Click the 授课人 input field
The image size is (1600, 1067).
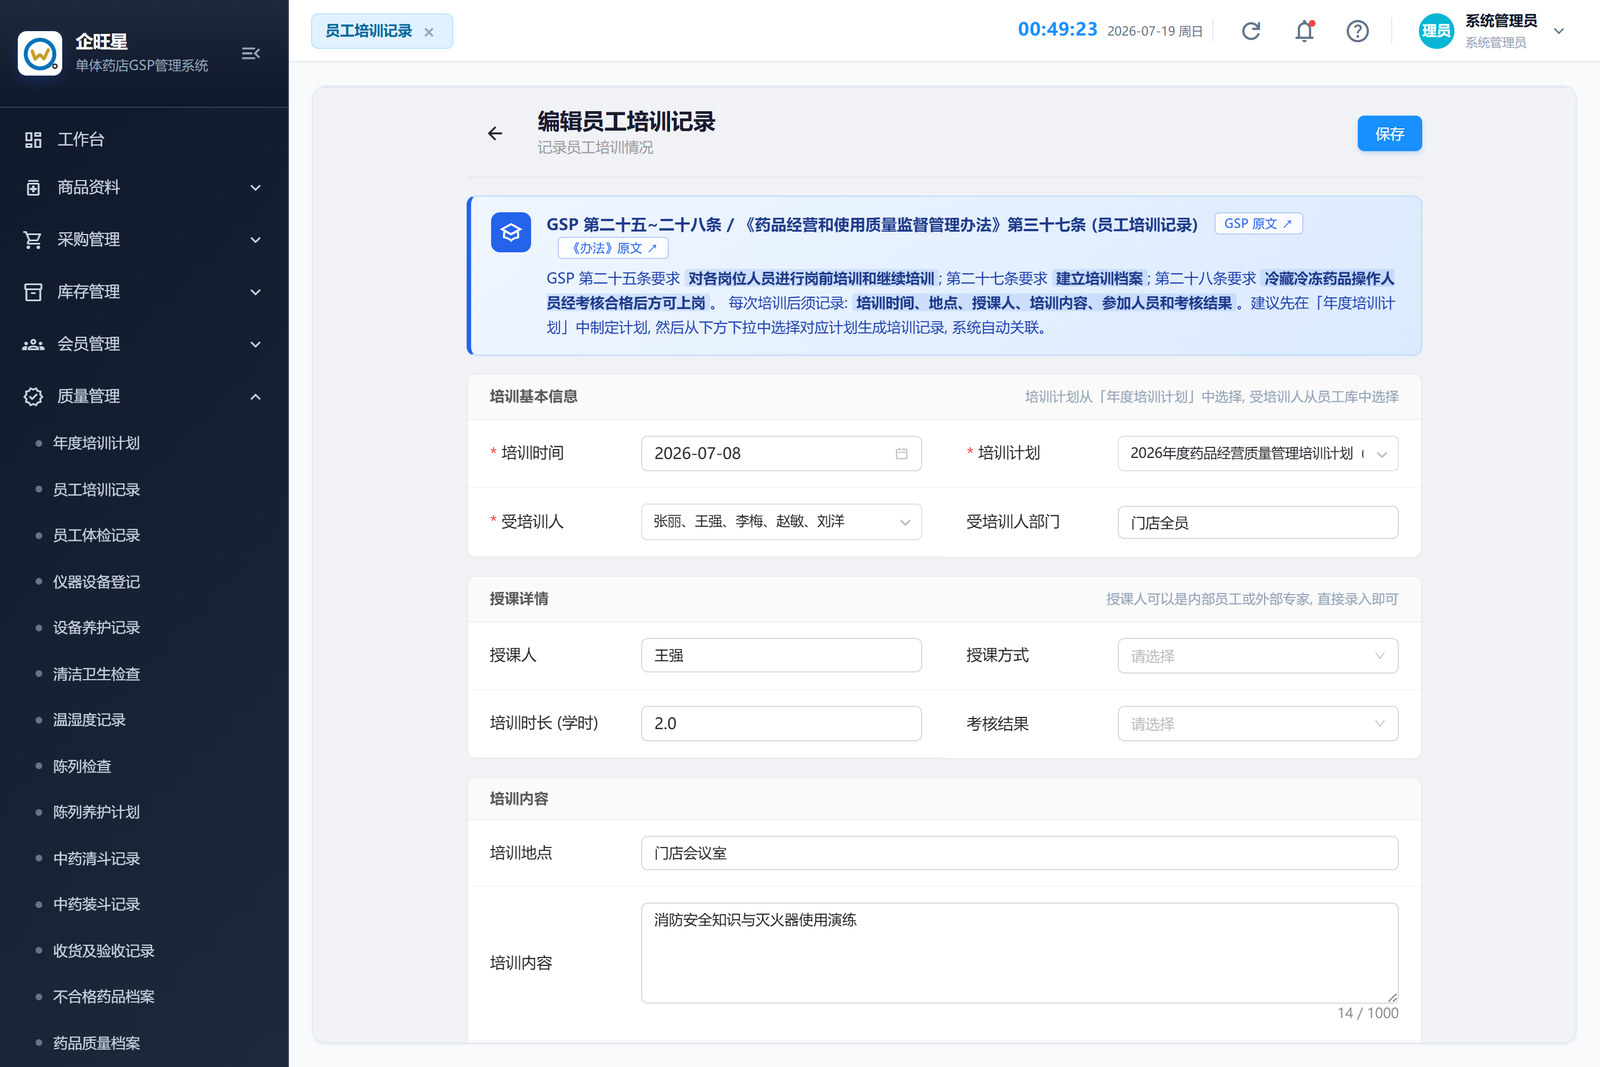(x=781, y=656)
